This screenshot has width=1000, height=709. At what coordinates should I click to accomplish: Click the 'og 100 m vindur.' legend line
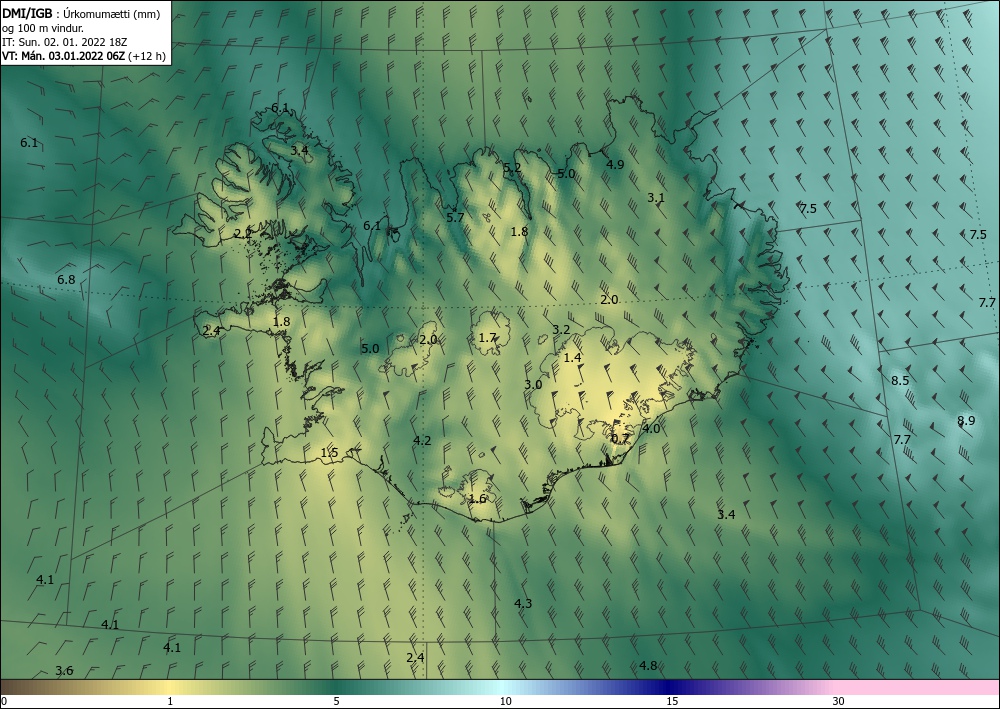43,28
